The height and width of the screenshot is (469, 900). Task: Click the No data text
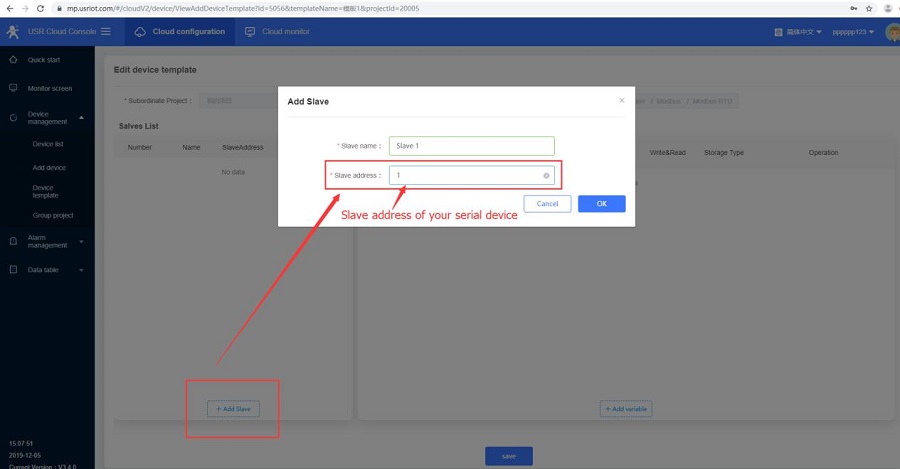pyautogui.click(x=233, y=172)
